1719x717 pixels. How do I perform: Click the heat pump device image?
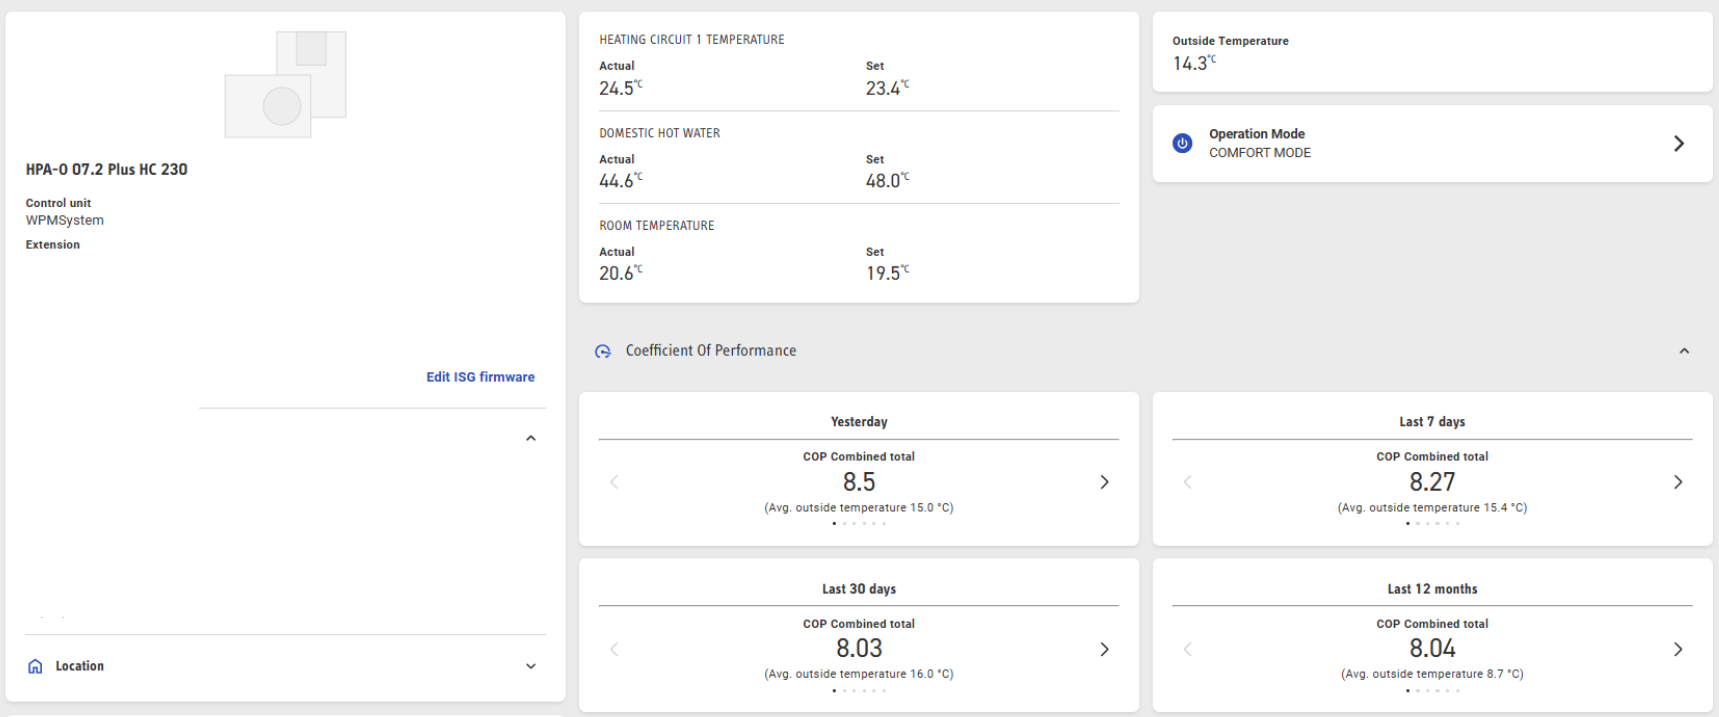pyautogui.click(x=285, y=85)
